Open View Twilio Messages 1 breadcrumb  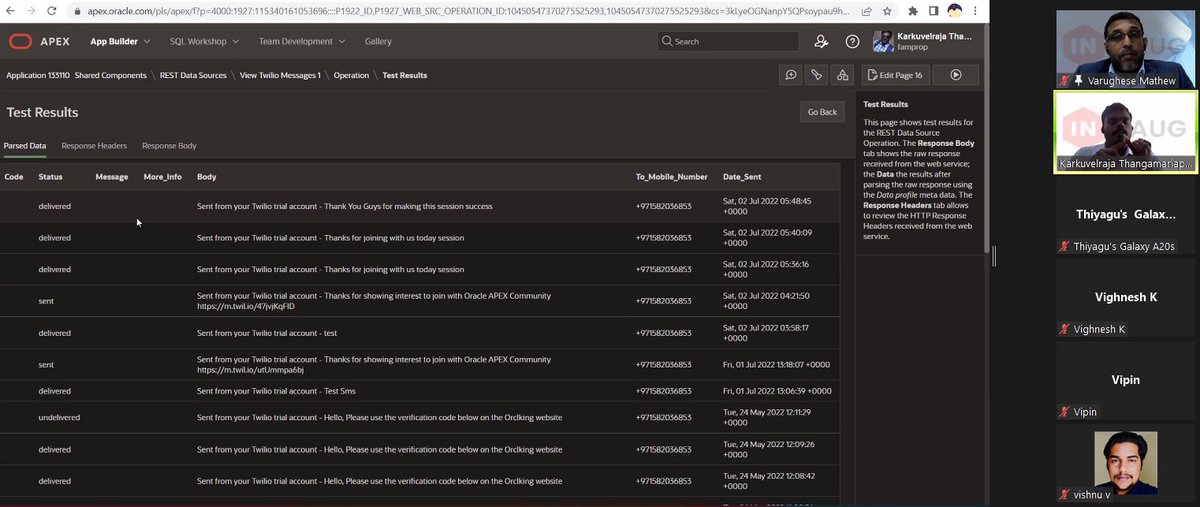coord(280,75)
